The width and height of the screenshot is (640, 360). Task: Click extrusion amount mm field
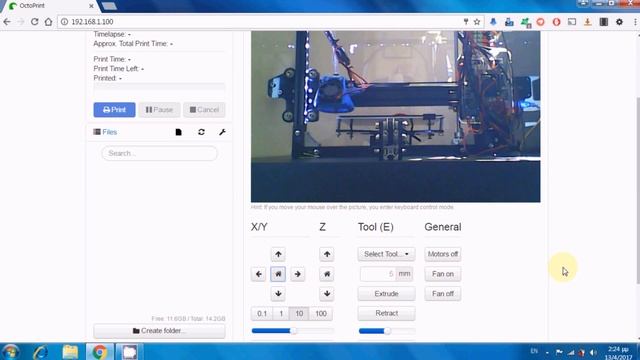[x=378, y=274]
